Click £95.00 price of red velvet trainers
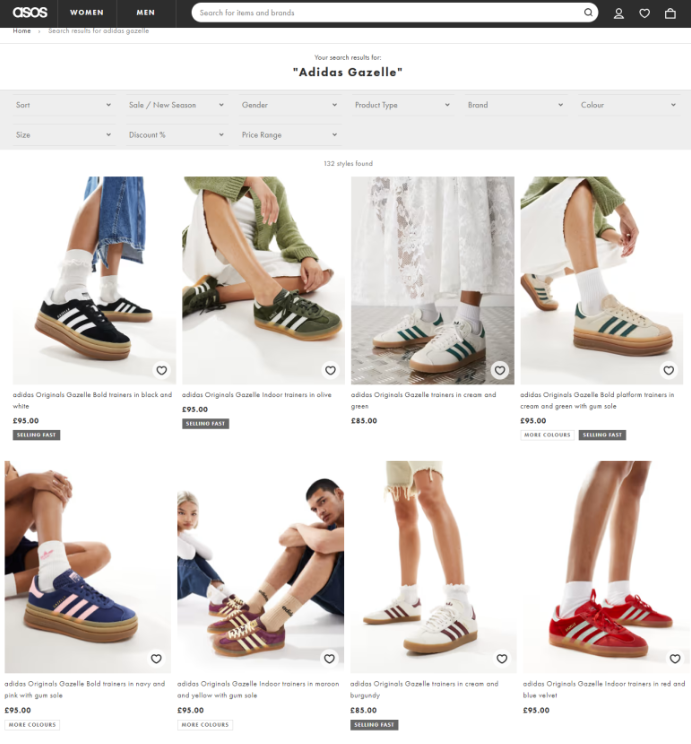691x744 pixels. point(536,711)
